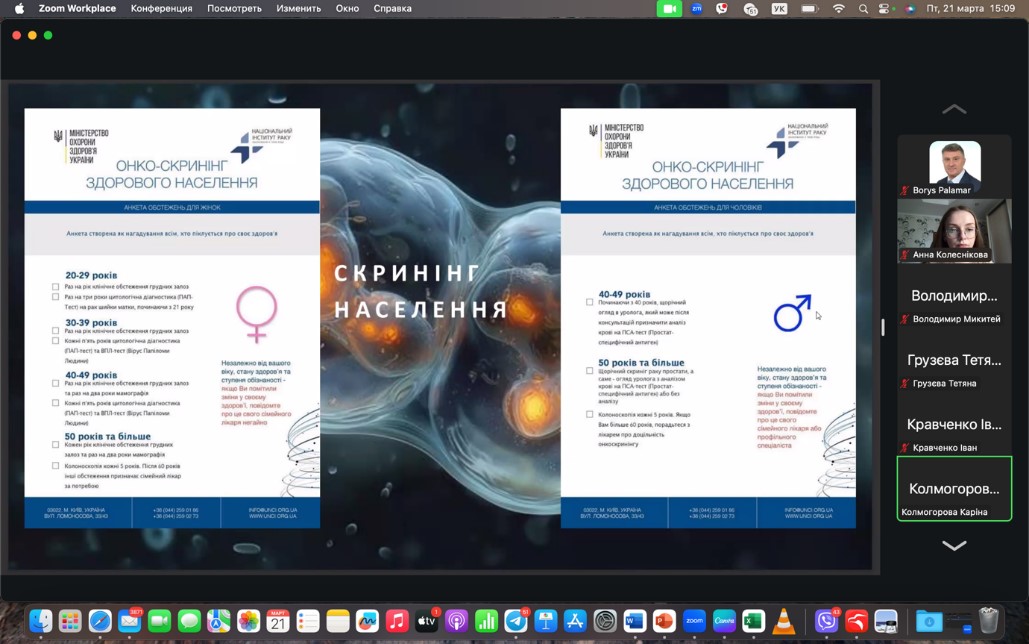The height and width of the screenshot is (644, 1029).
Task: Launch the Music app
Action: 397,620
